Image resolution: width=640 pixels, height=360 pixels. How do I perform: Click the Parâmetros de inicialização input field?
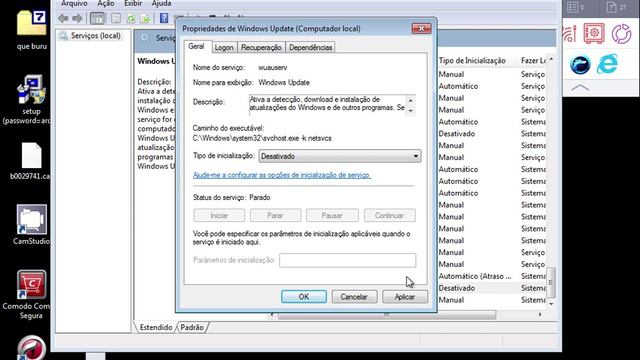coord(347,260)
